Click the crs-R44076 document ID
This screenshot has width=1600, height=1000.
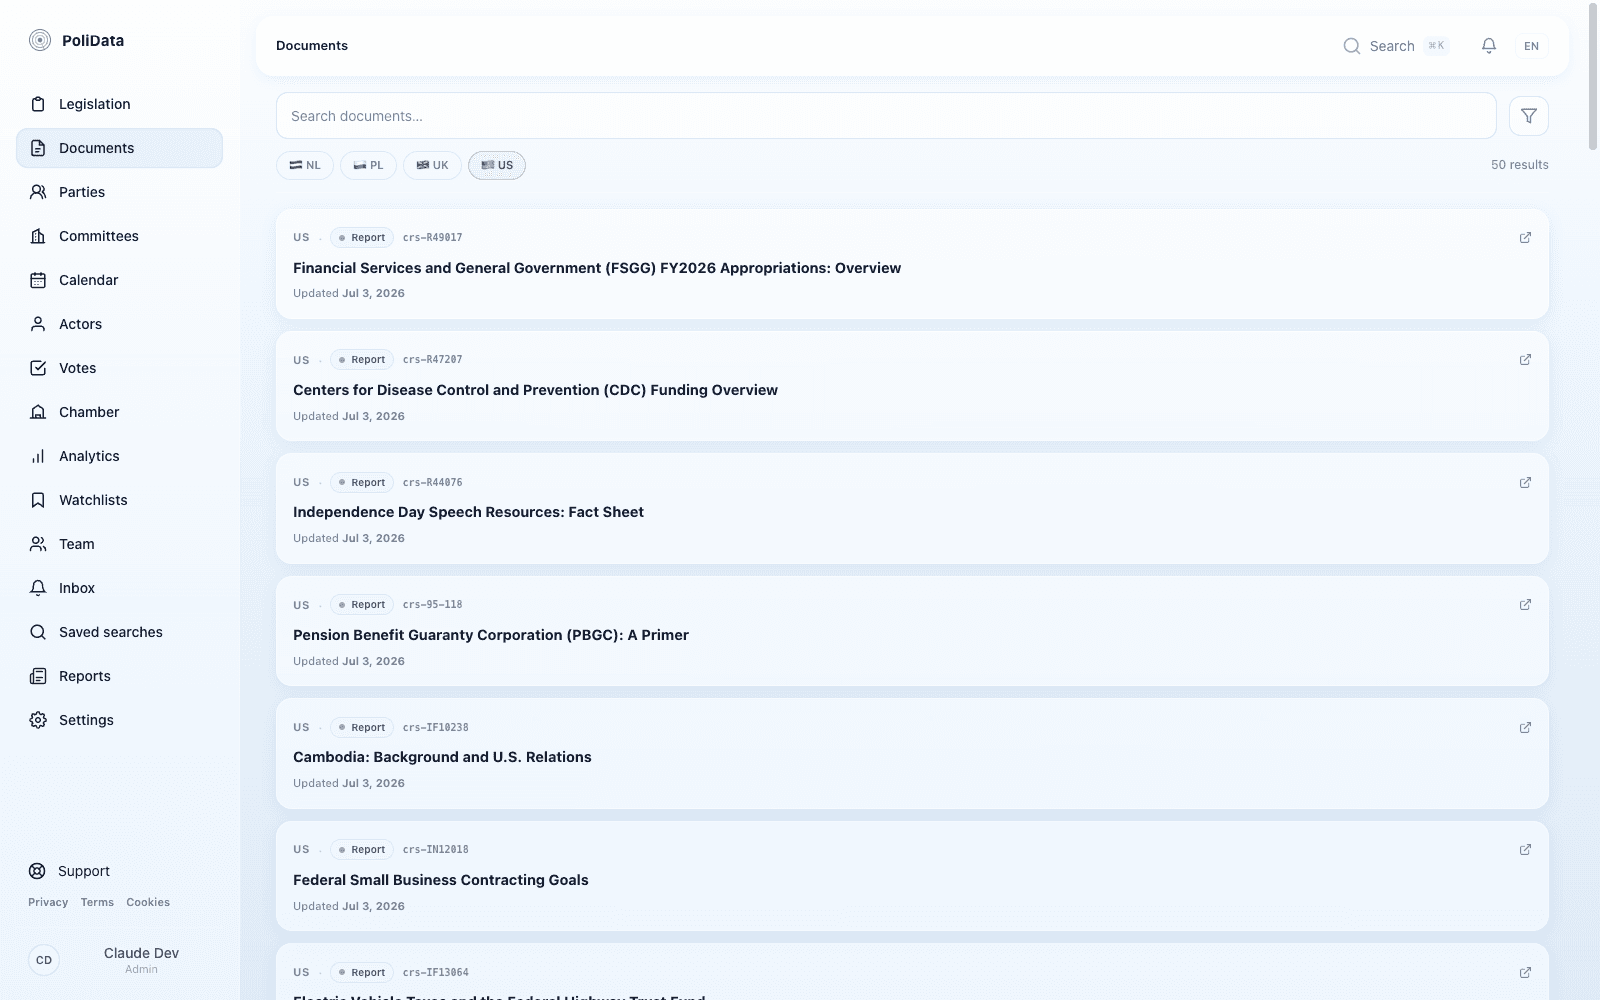(433, 483)
